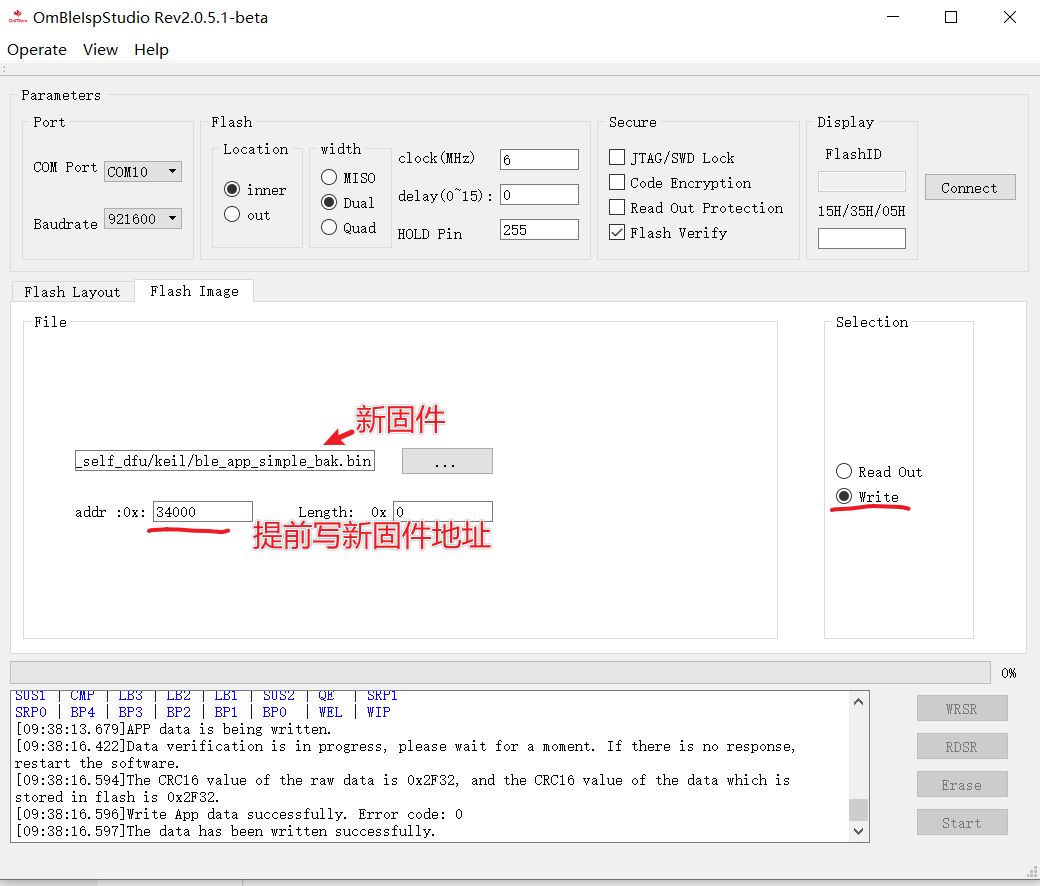
Task: Select the out flash location option
Action: point(232,215)
